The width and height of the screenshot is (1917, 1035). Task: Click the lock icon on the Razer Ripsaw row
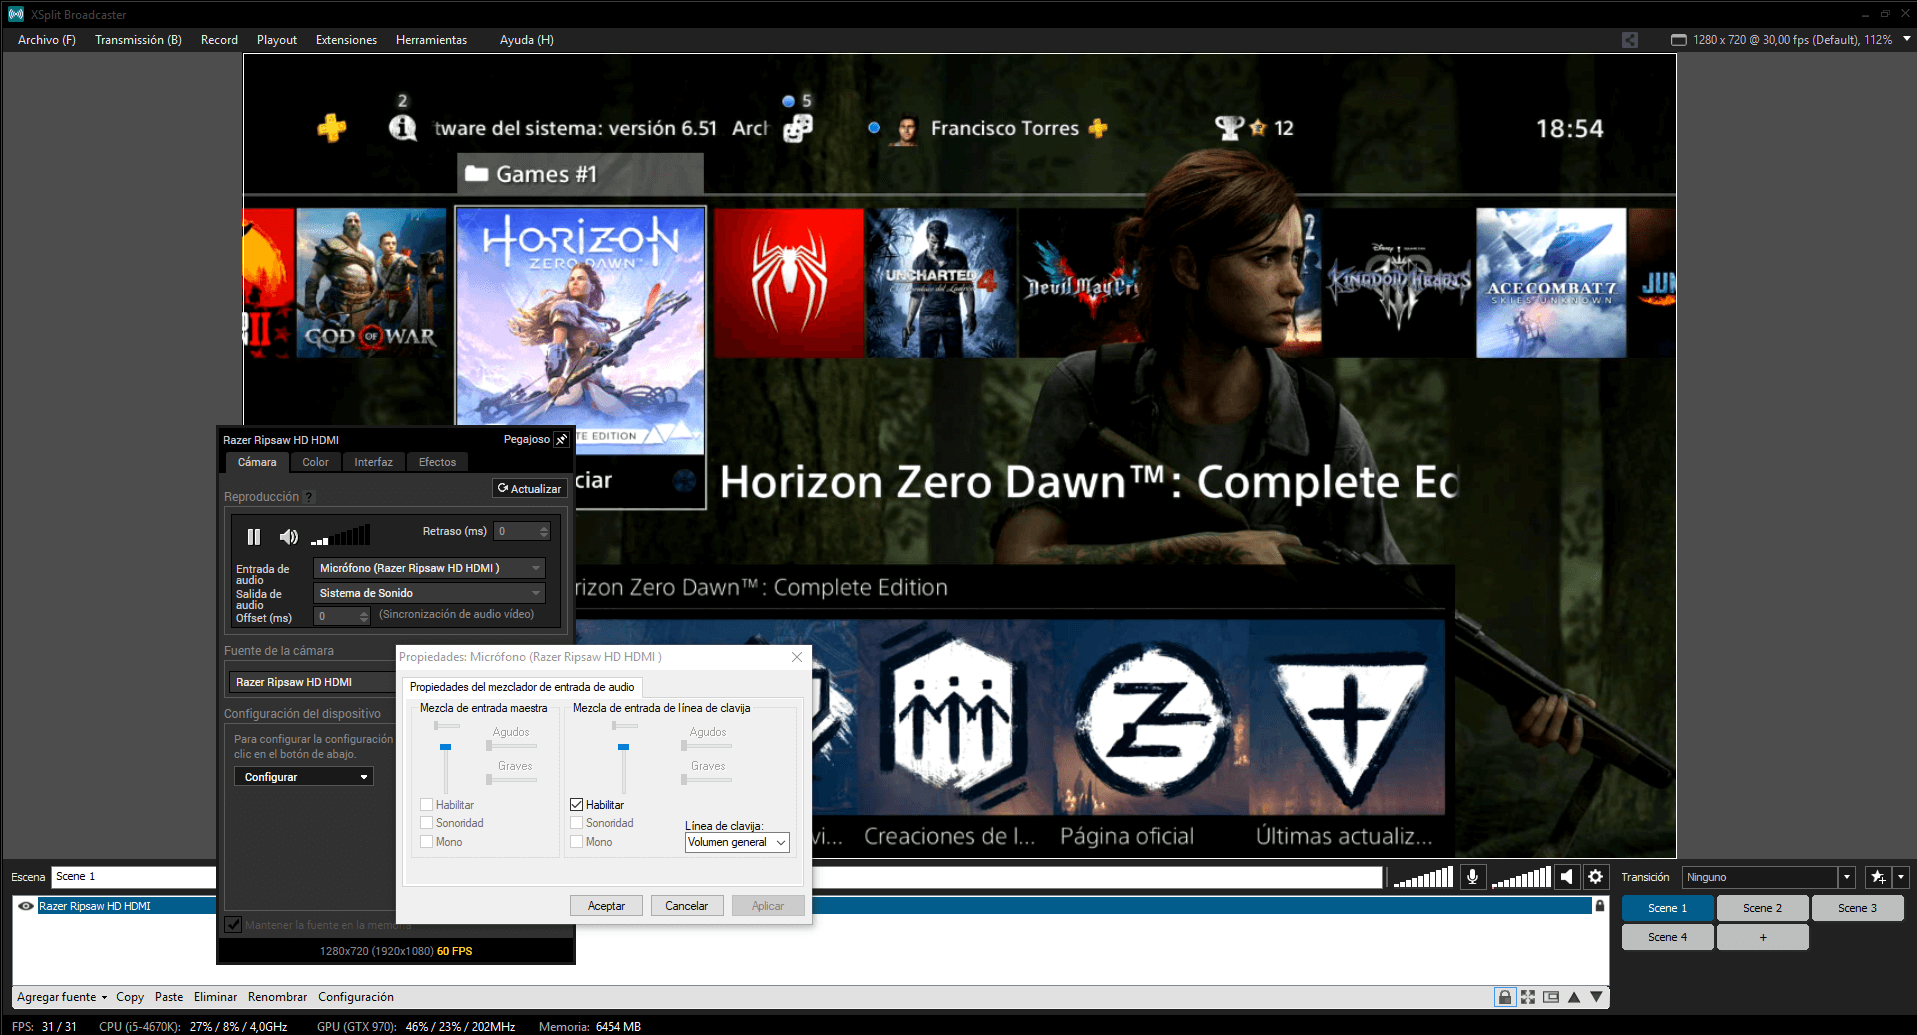1599,906
